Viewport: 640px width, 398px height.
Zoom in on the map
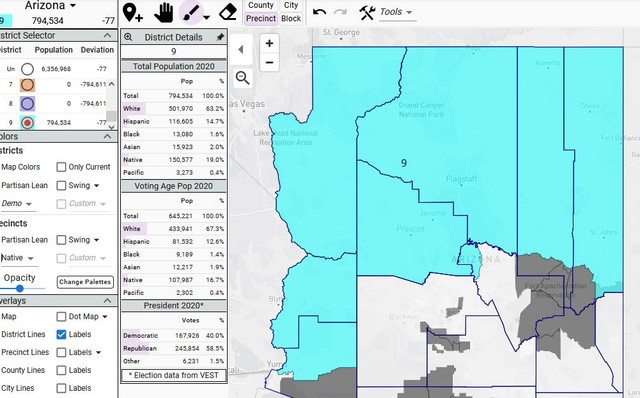pyautogui.click(x=269, y=43)
